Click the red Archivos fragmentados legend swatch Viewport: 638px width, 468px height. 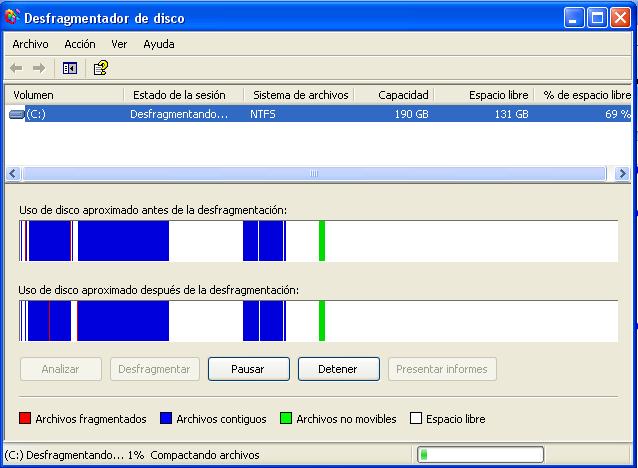pyautogui.click(x=25, y=418)
